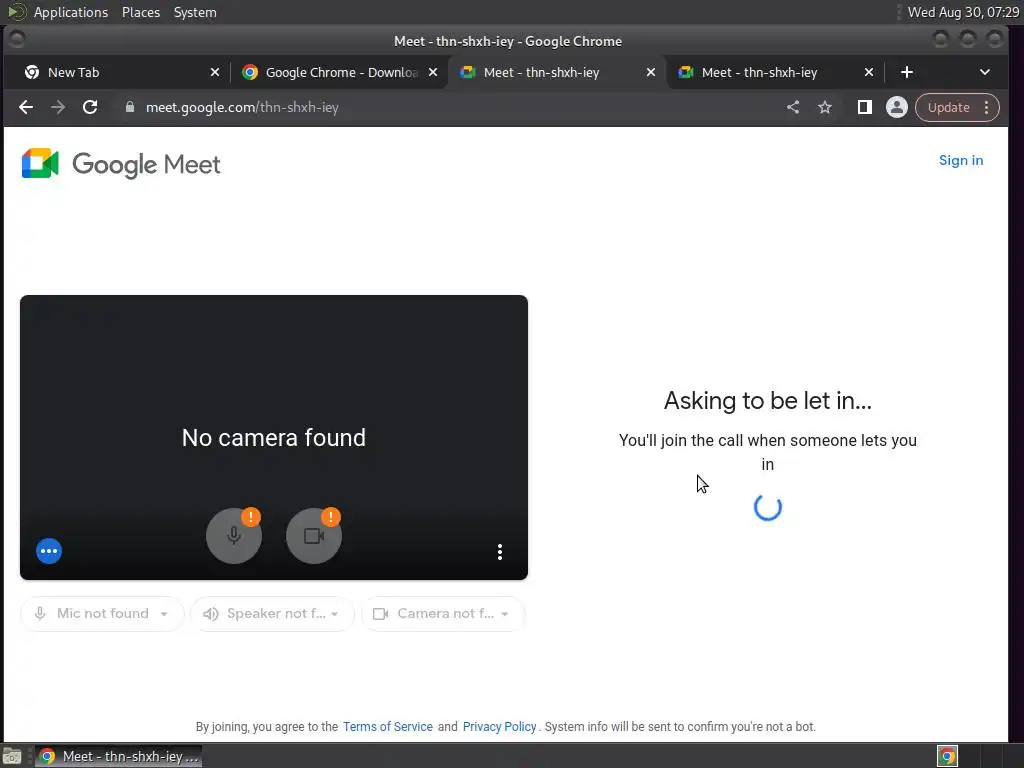This screenshot has width=1024, height=768.
Task: Click the show desktop icon in taskbar
Action: point(12,756)
